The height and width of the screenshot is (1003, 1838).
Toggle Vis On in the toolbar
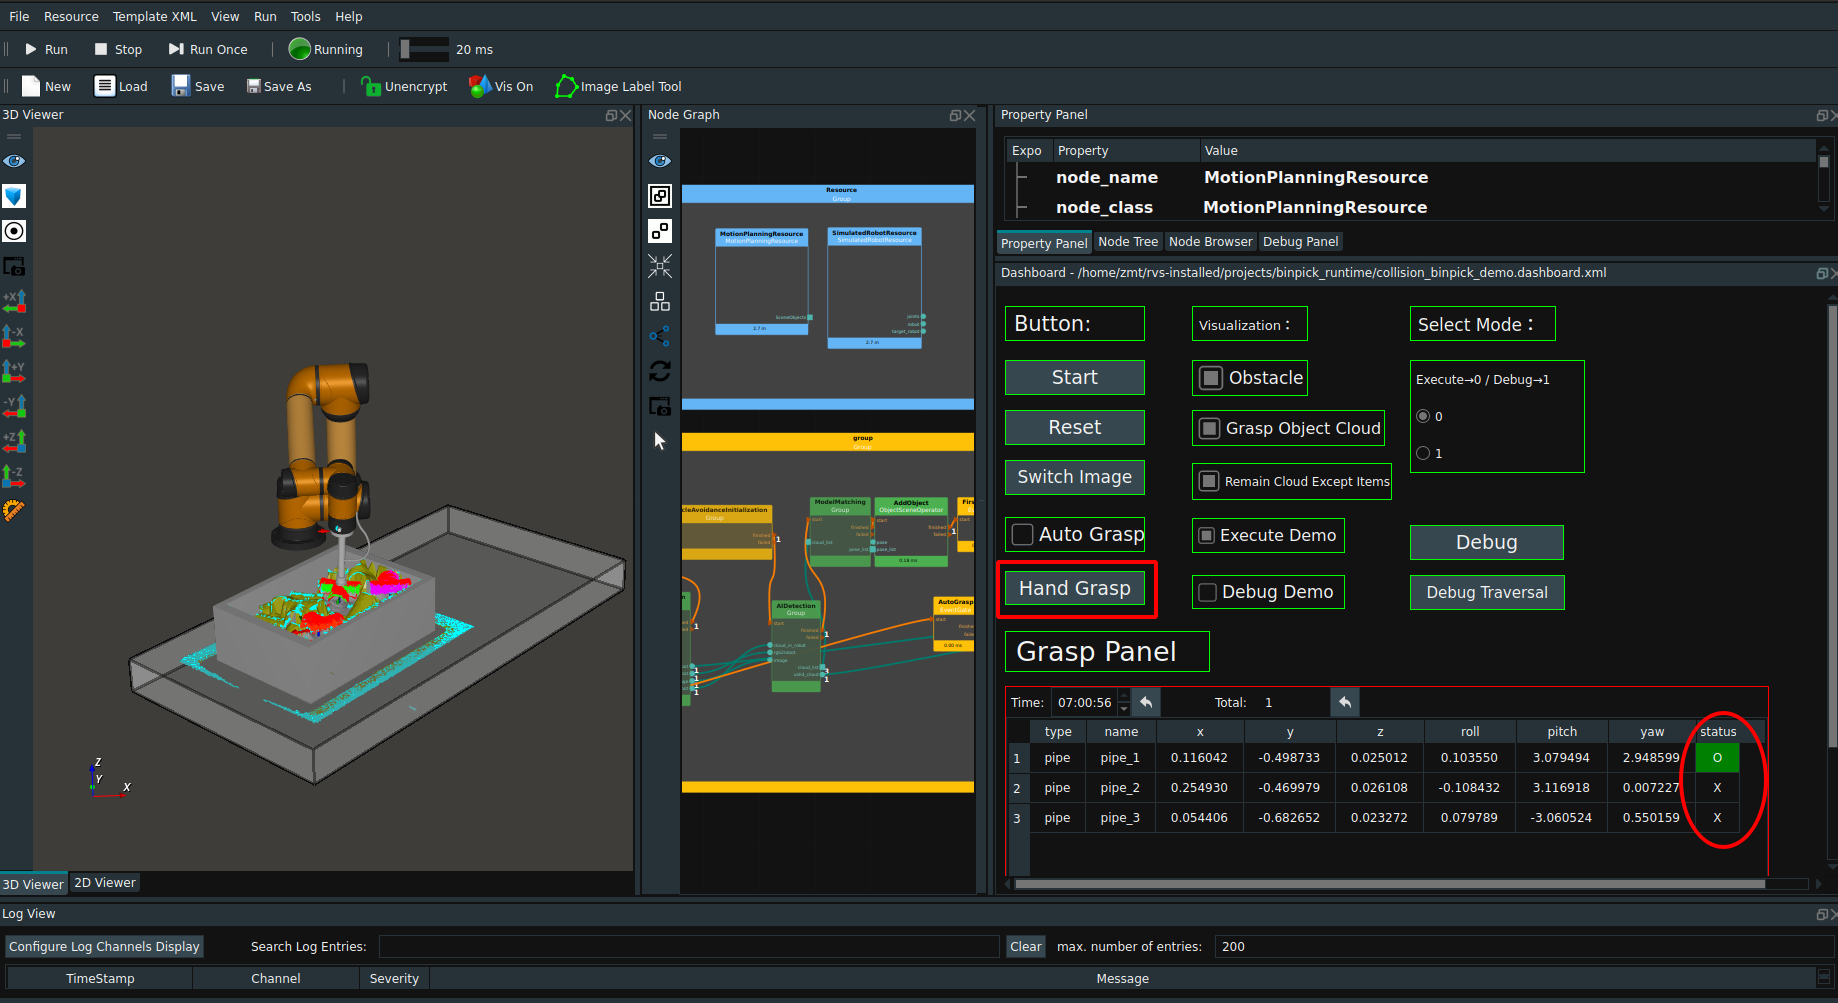click(501, 86)
